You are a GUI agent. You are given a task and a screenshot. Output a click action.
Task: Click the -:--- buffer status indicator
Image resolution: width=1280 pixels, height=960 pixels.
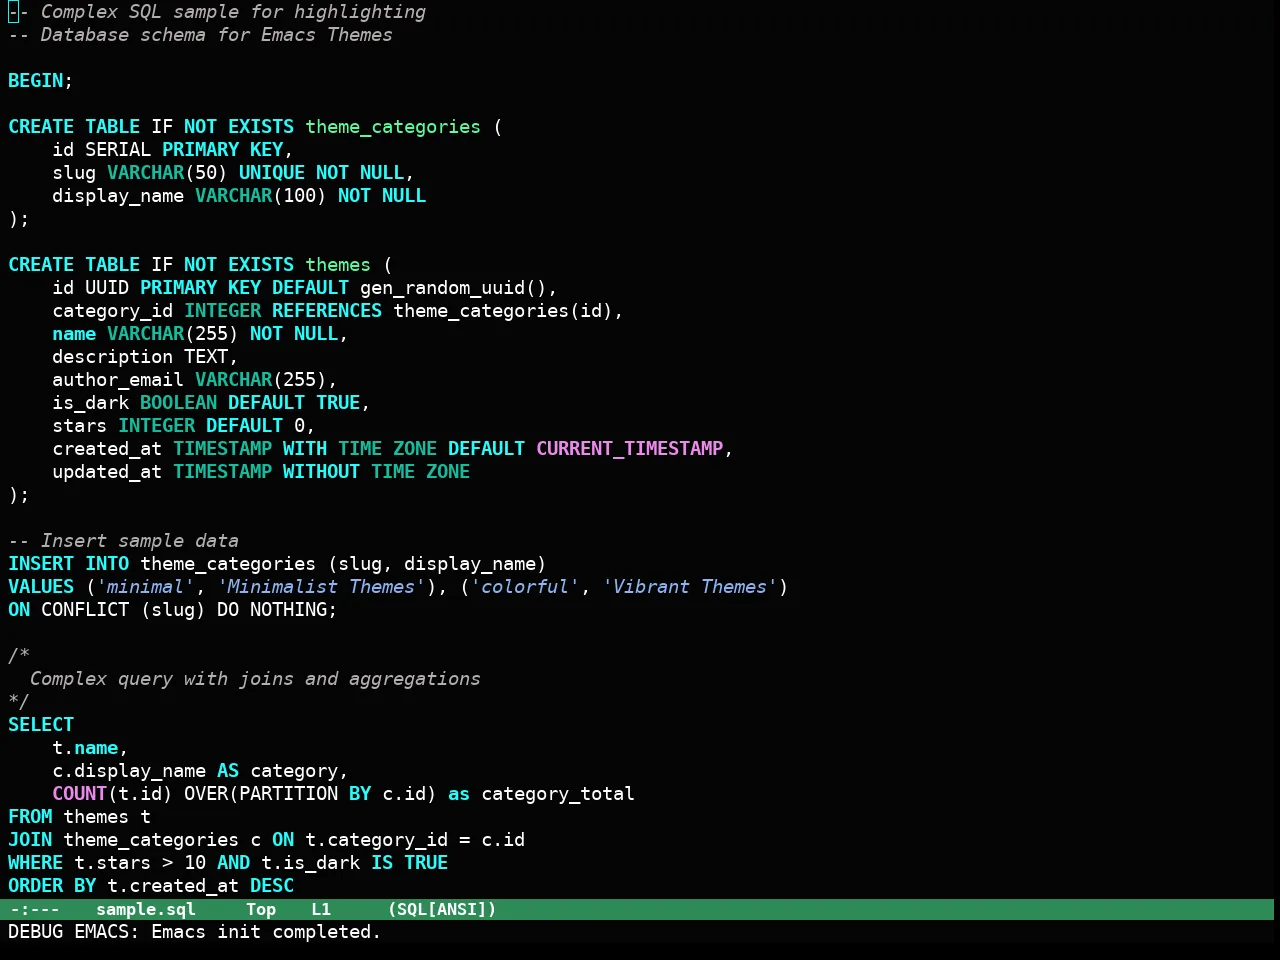tap(35, 909)
